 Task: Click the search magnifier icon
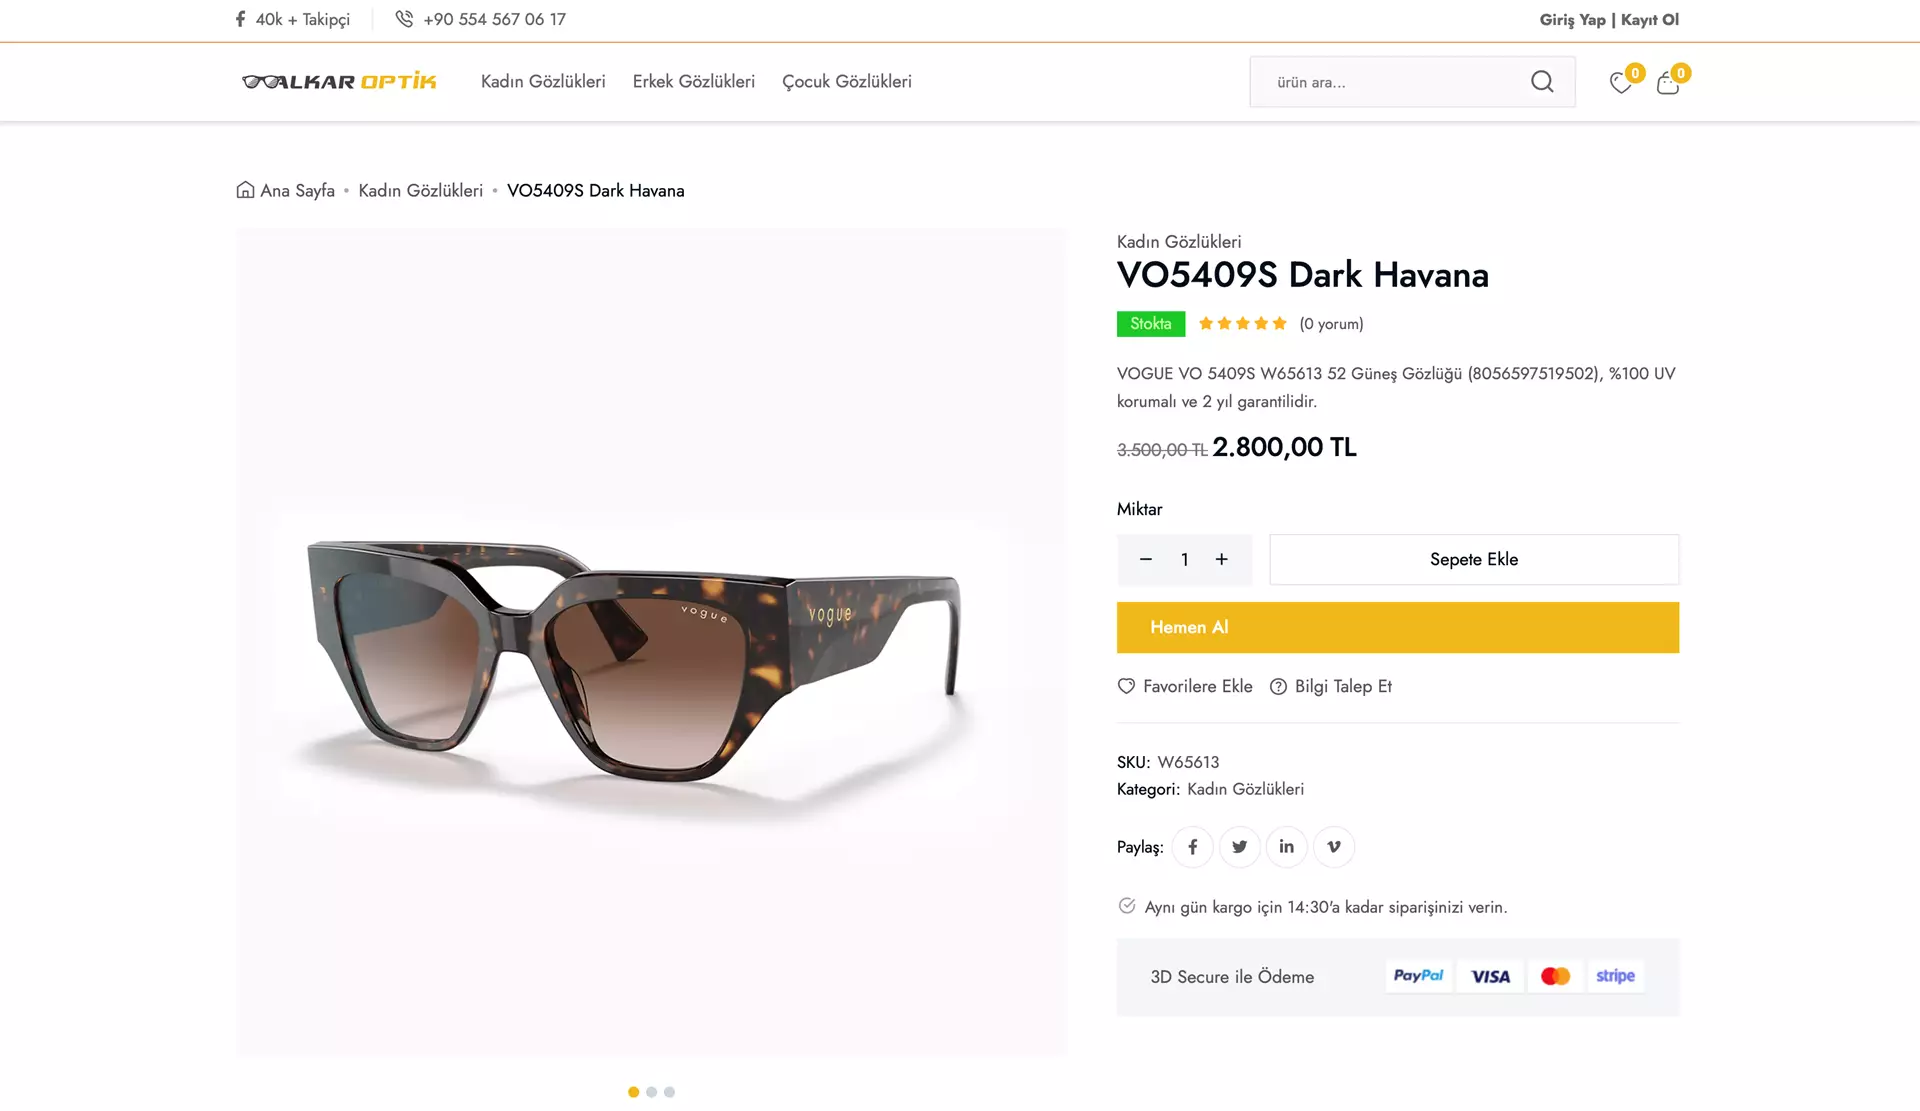coord(1542,82)
